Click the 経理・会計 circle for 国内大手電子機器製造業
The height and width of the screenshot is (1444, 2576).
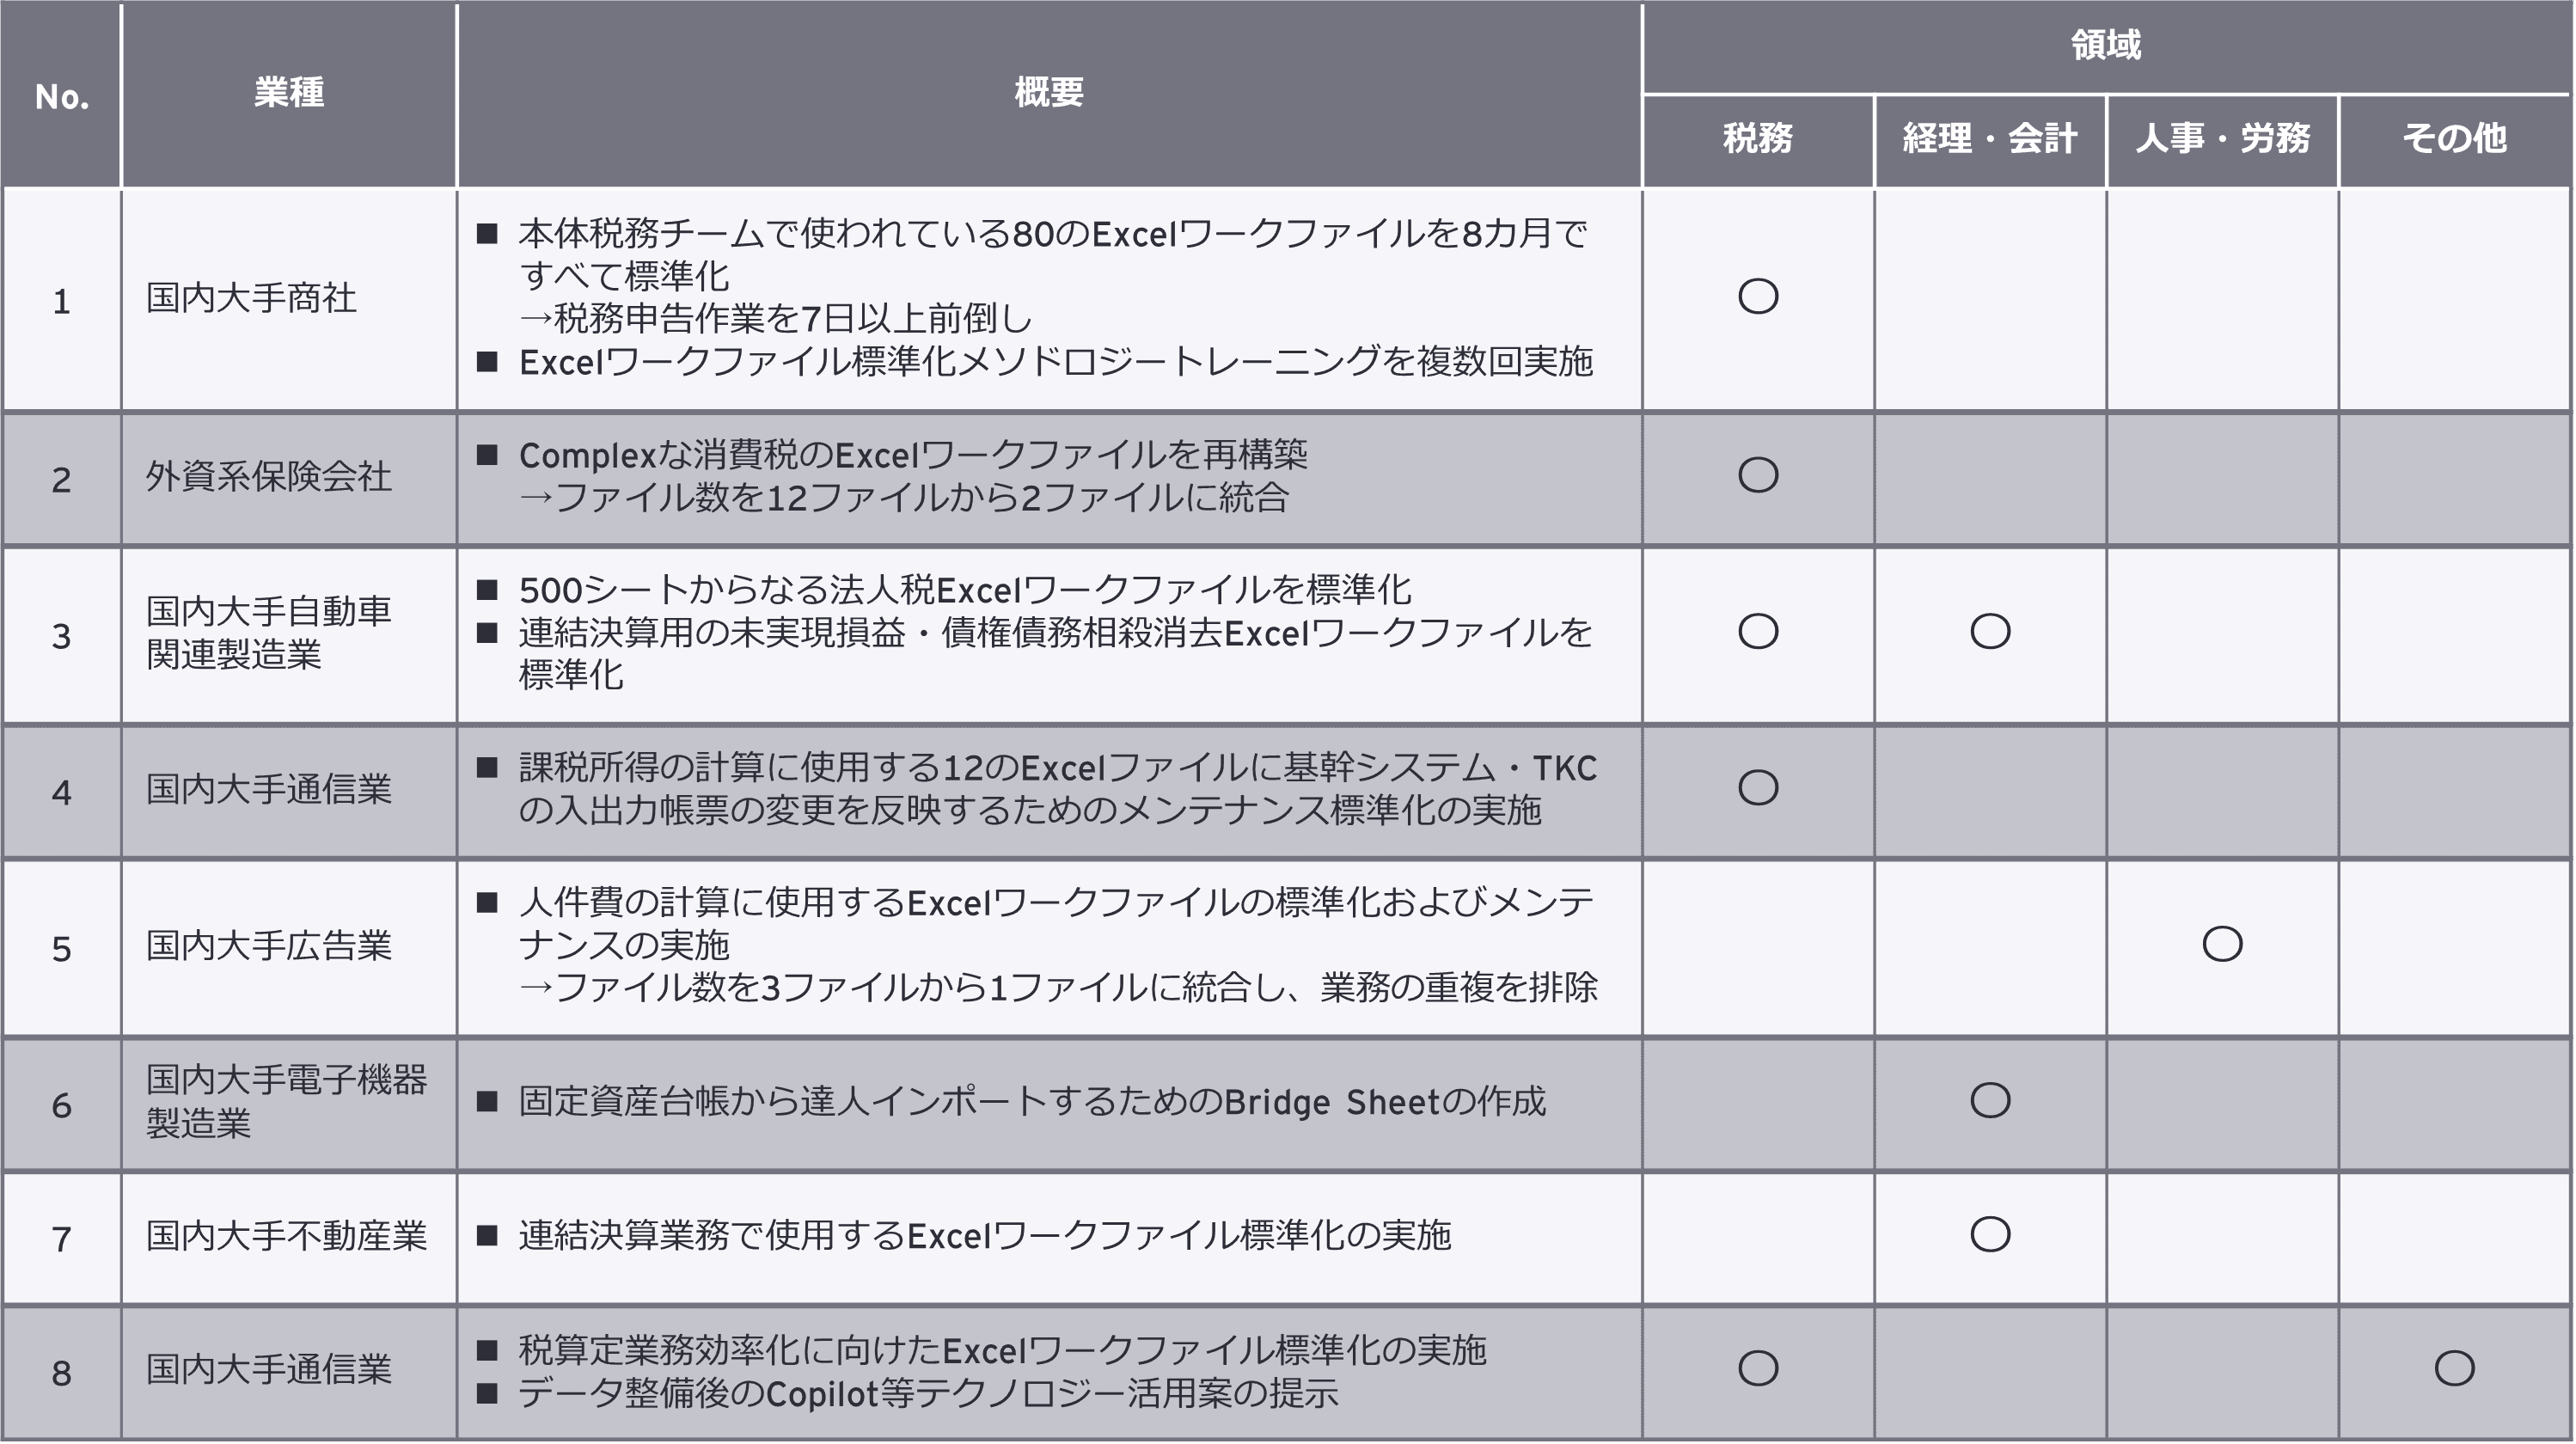pos(1990,1100)
